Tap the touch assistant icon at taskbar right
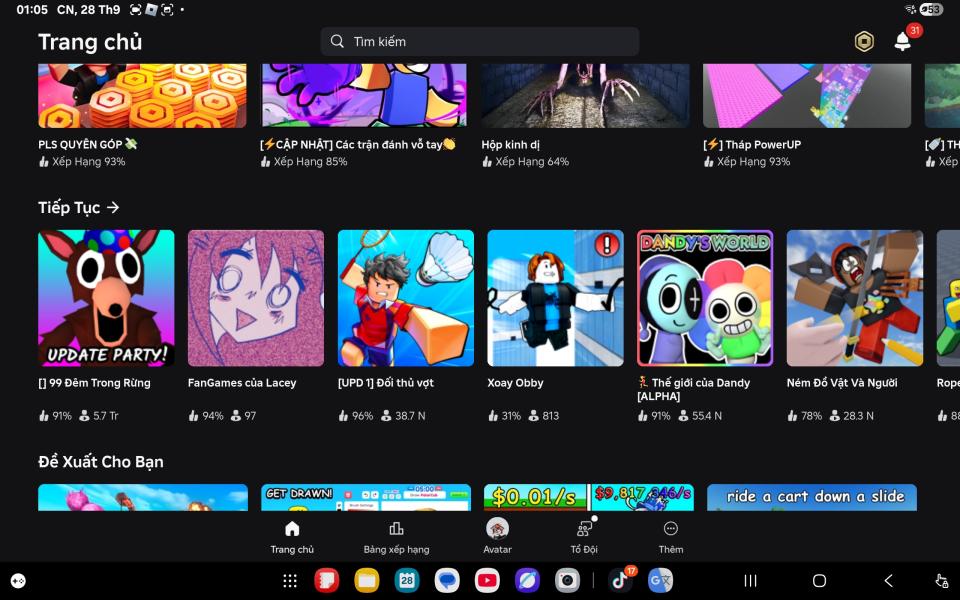This screenshot has height=600, width=960. 942,580
